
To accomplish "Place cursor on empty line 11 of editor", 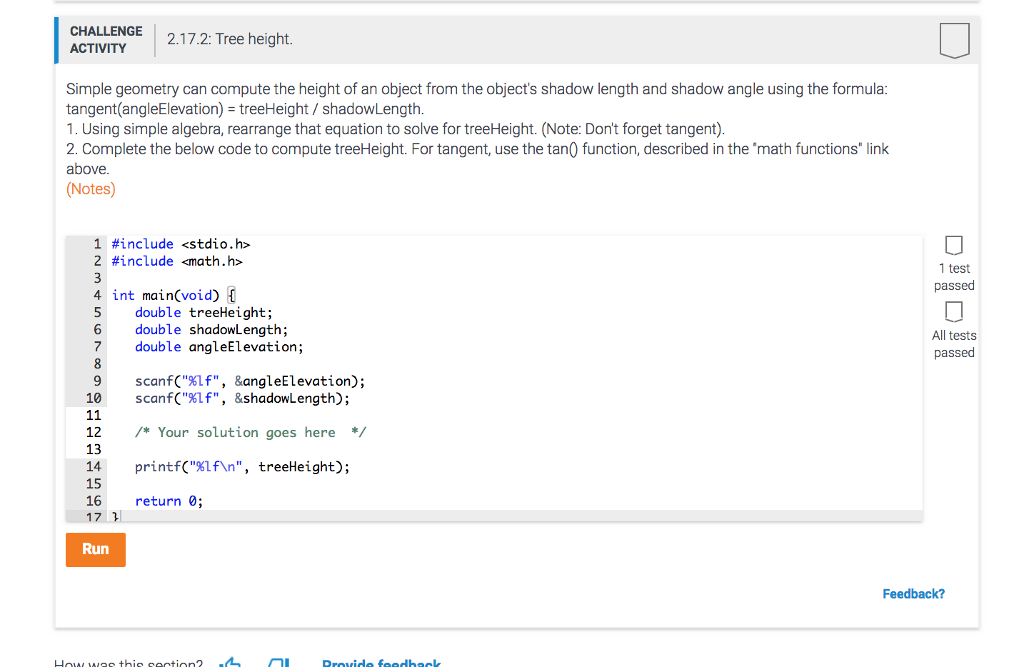I will click(513, 415).
